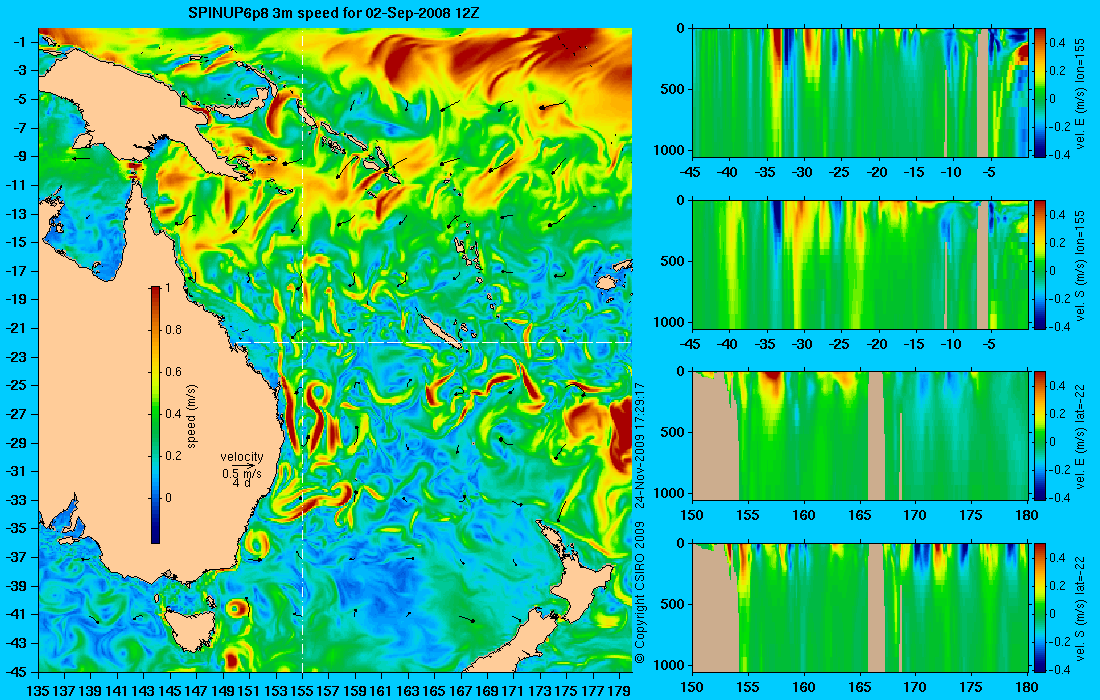Viewport: 1100px width, 700px height.
Task: Click the colorbar beside the vel. S lon=155 panel
Action: [1040, 264]
